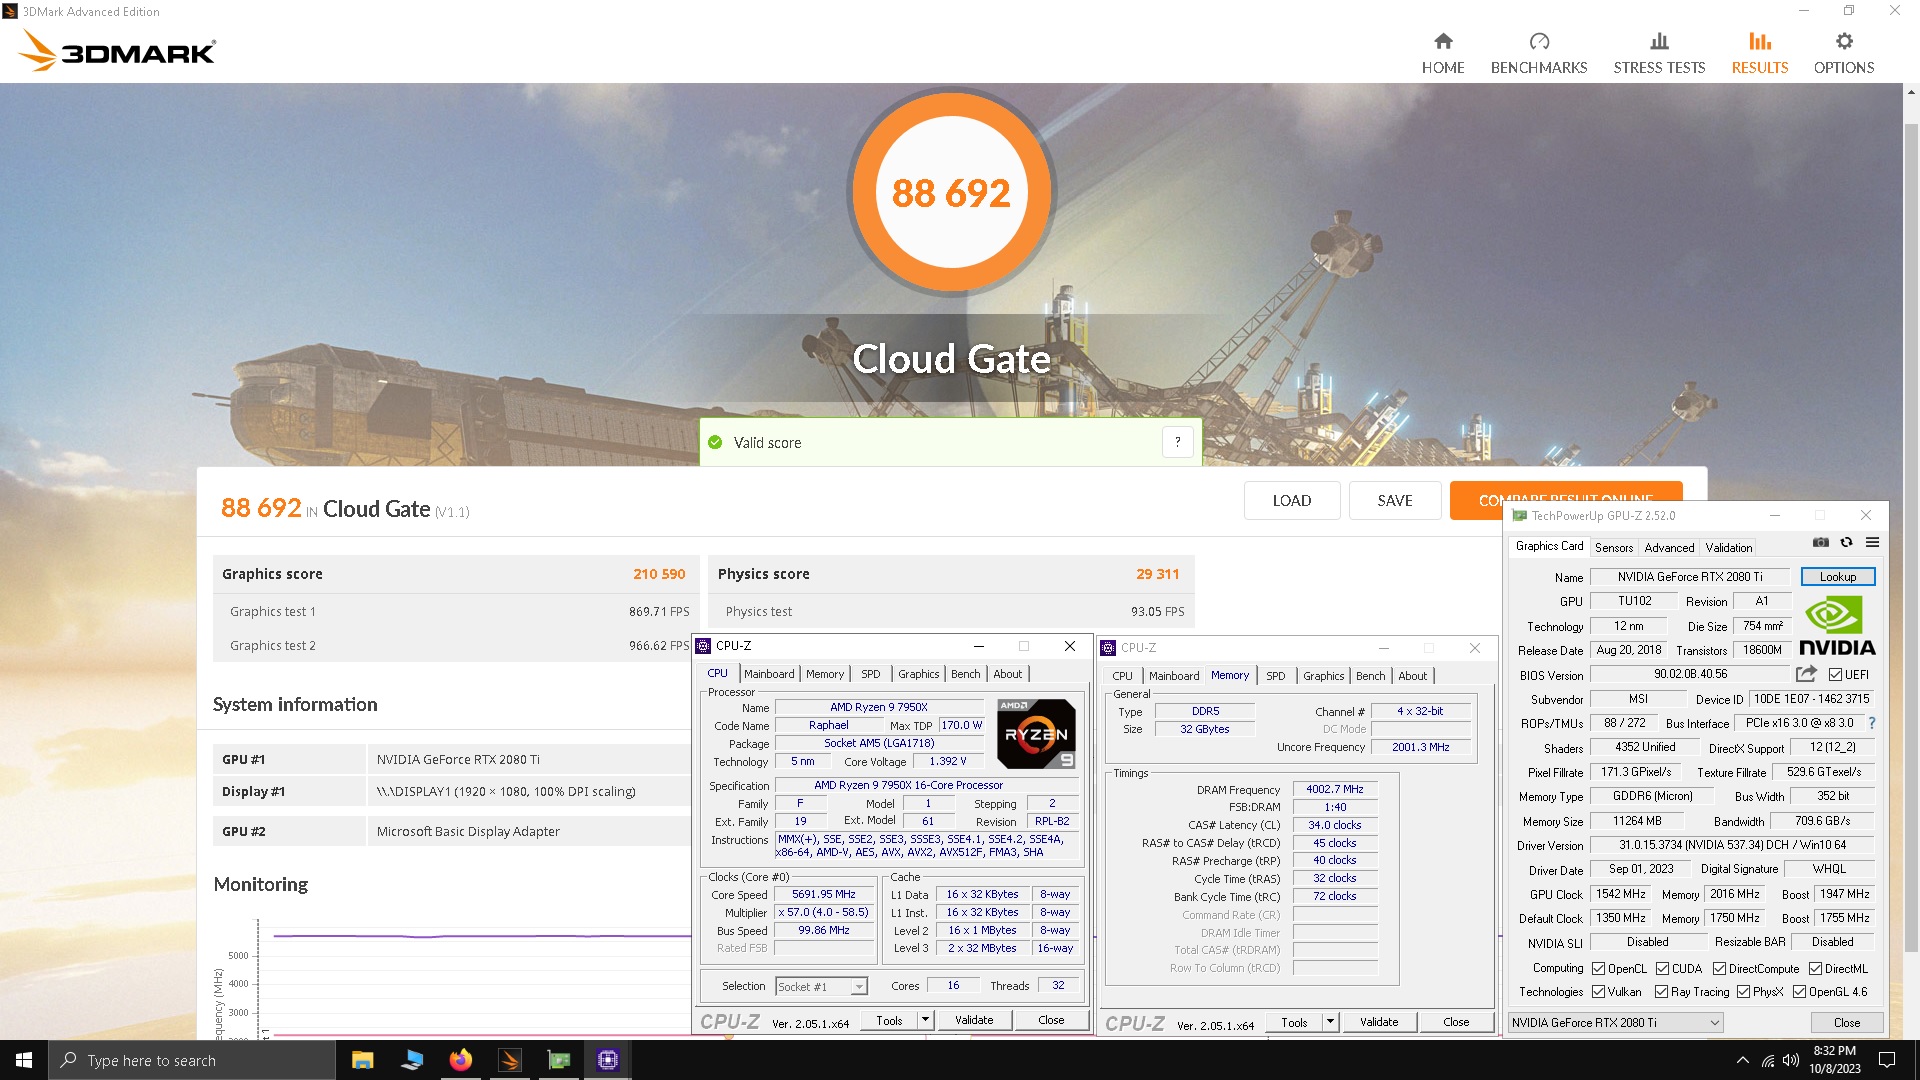
Task: Click Close in the Memory CPU-Z window
Action: click(x=1456, y=1022)
